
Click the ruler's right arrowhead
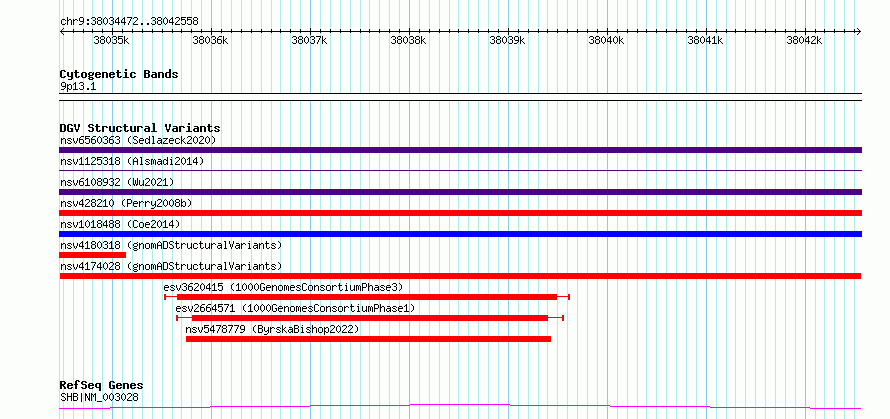858,31
